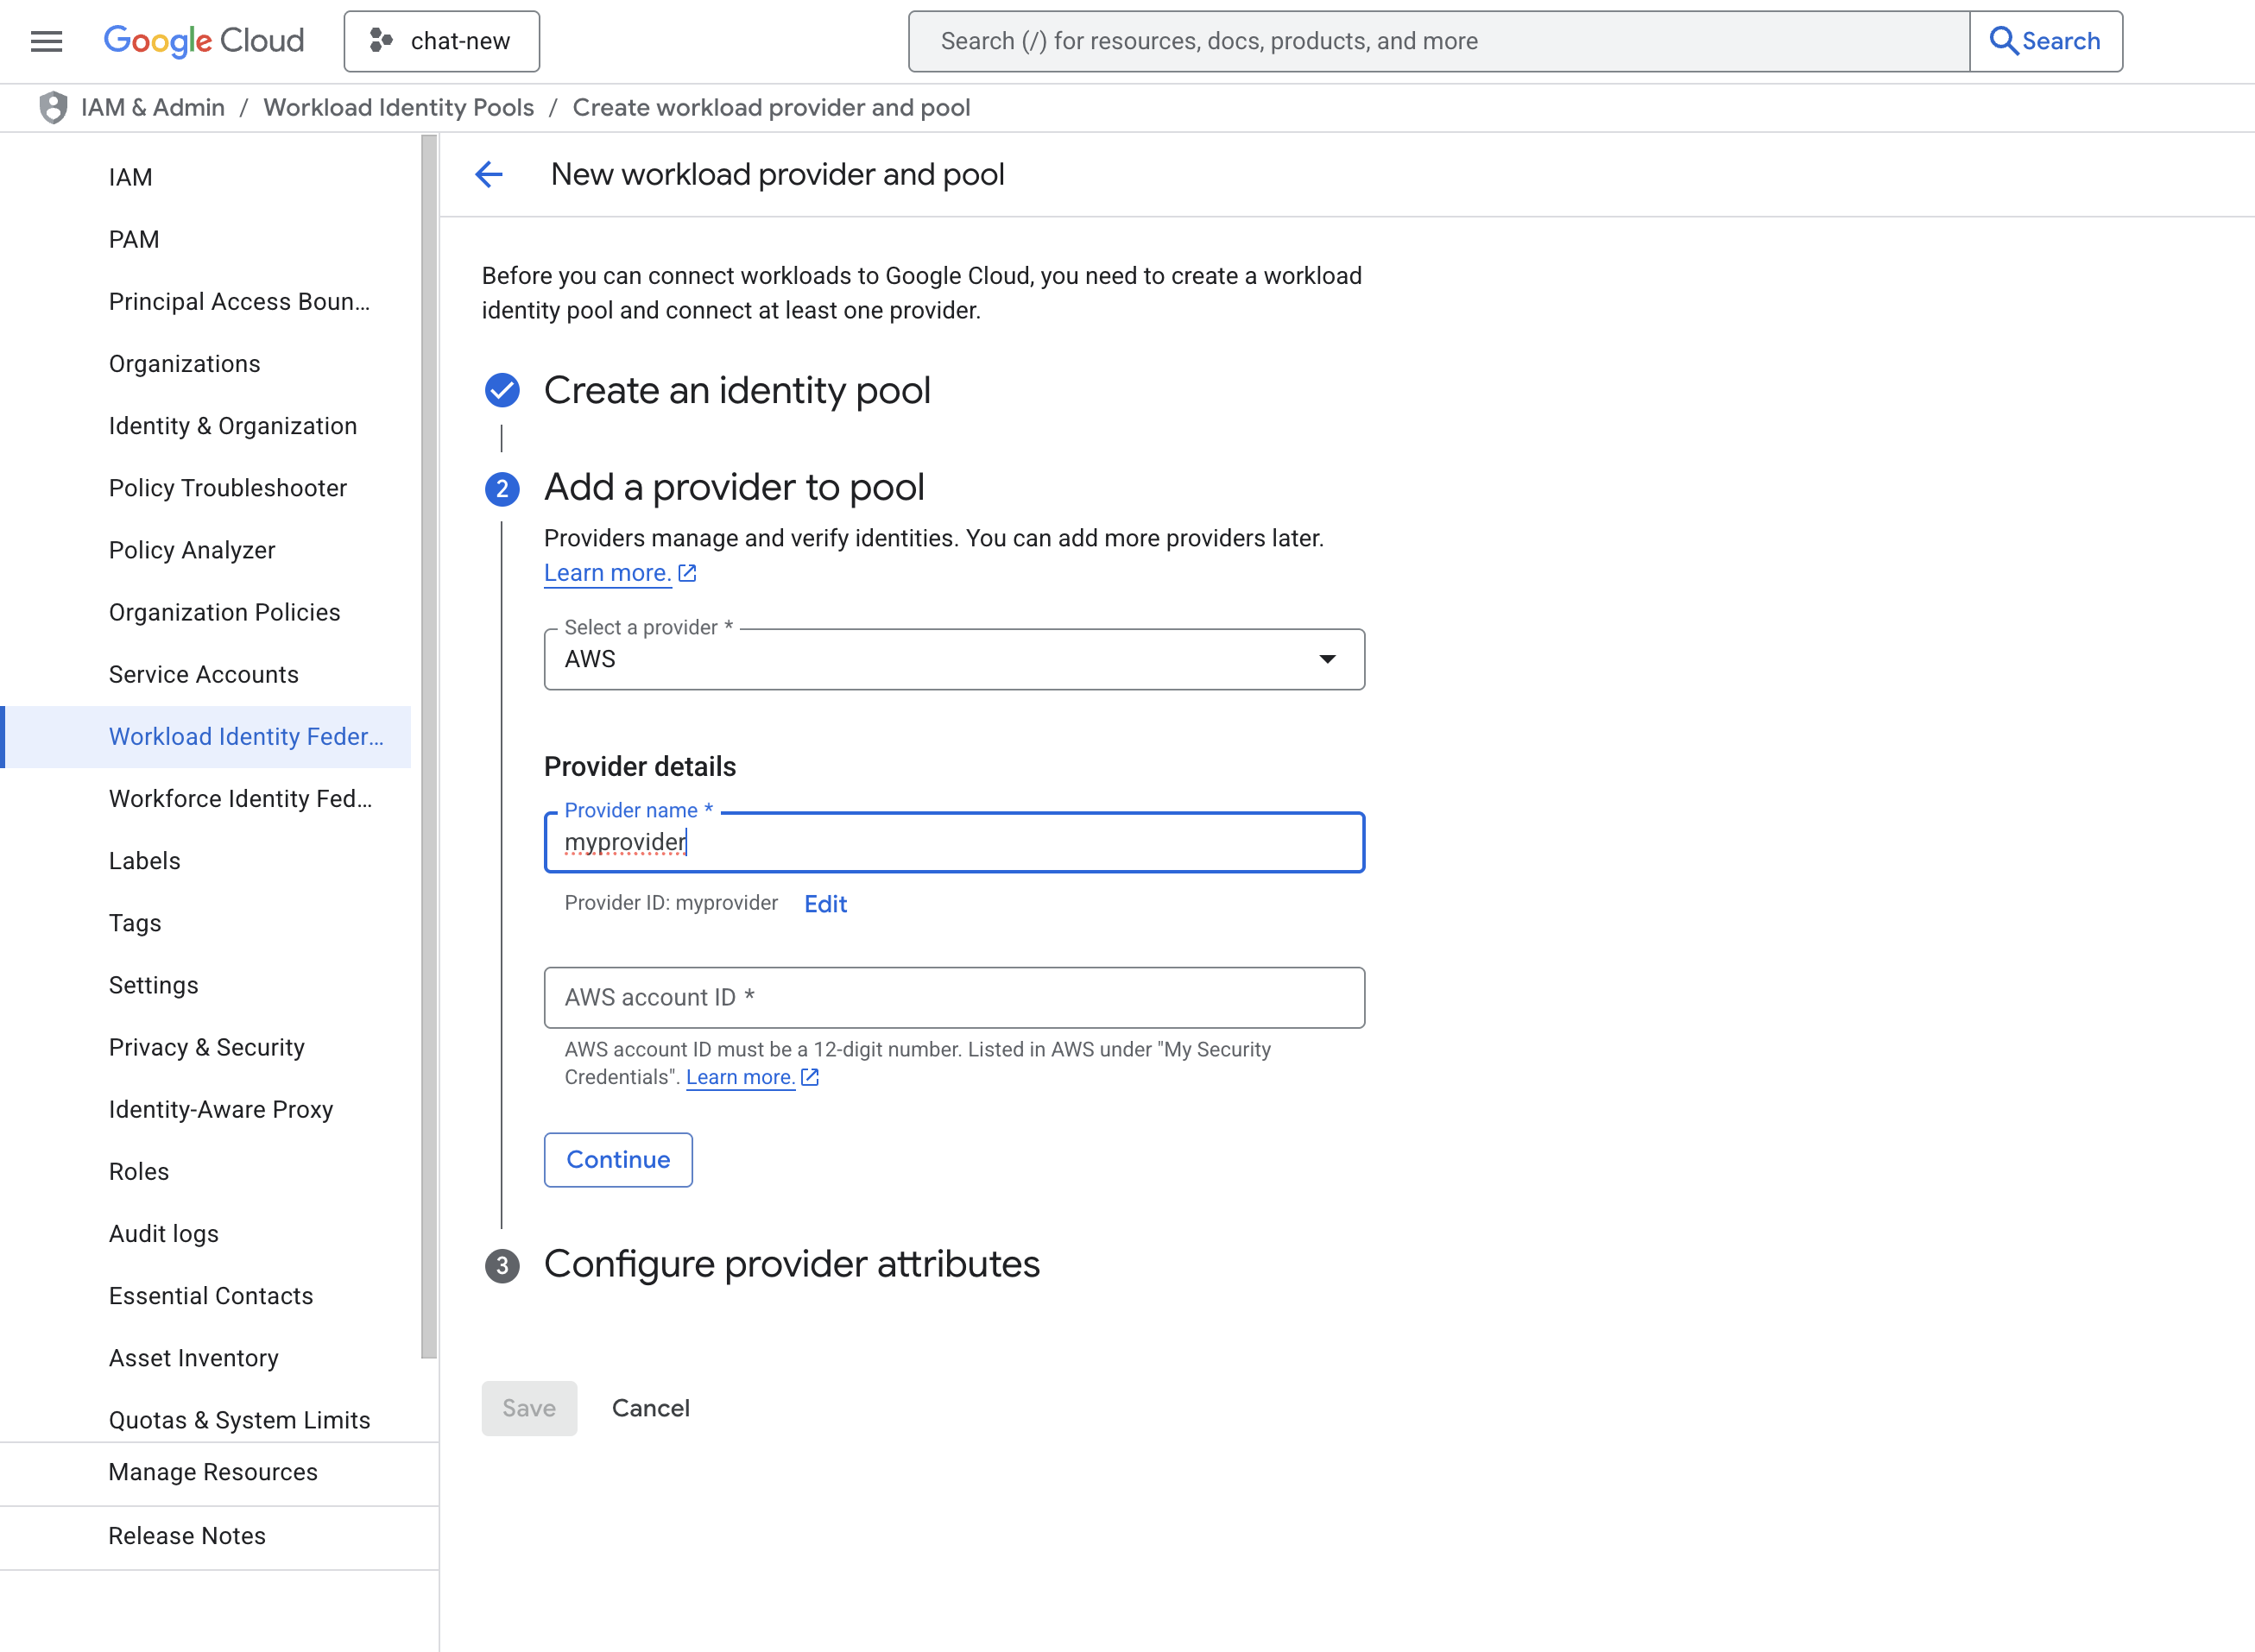Image resolution: width=2255 pixels, height=1652 pixels.
Task: Navigate to Workload Identity Pools breadcrumb
Action: [x=398, y=107]
